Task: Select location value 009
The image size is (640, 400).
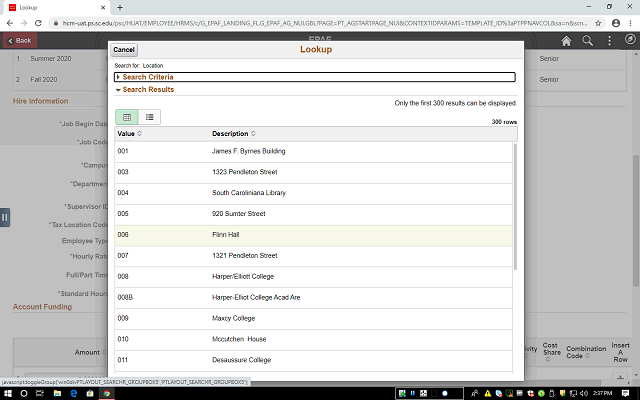Action: 123,318
